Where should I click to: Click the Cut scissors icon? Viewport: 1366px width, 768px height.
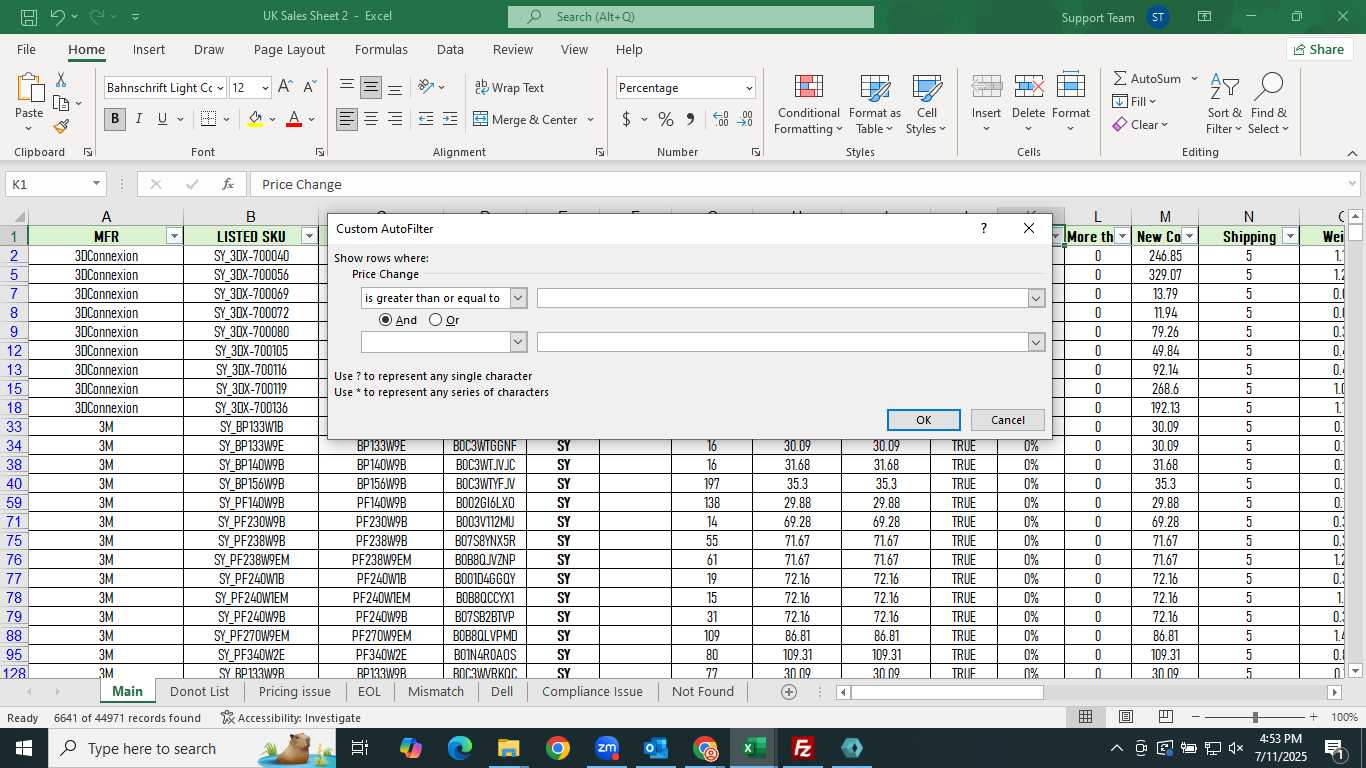pyautogui.click(x=61, y=79)
